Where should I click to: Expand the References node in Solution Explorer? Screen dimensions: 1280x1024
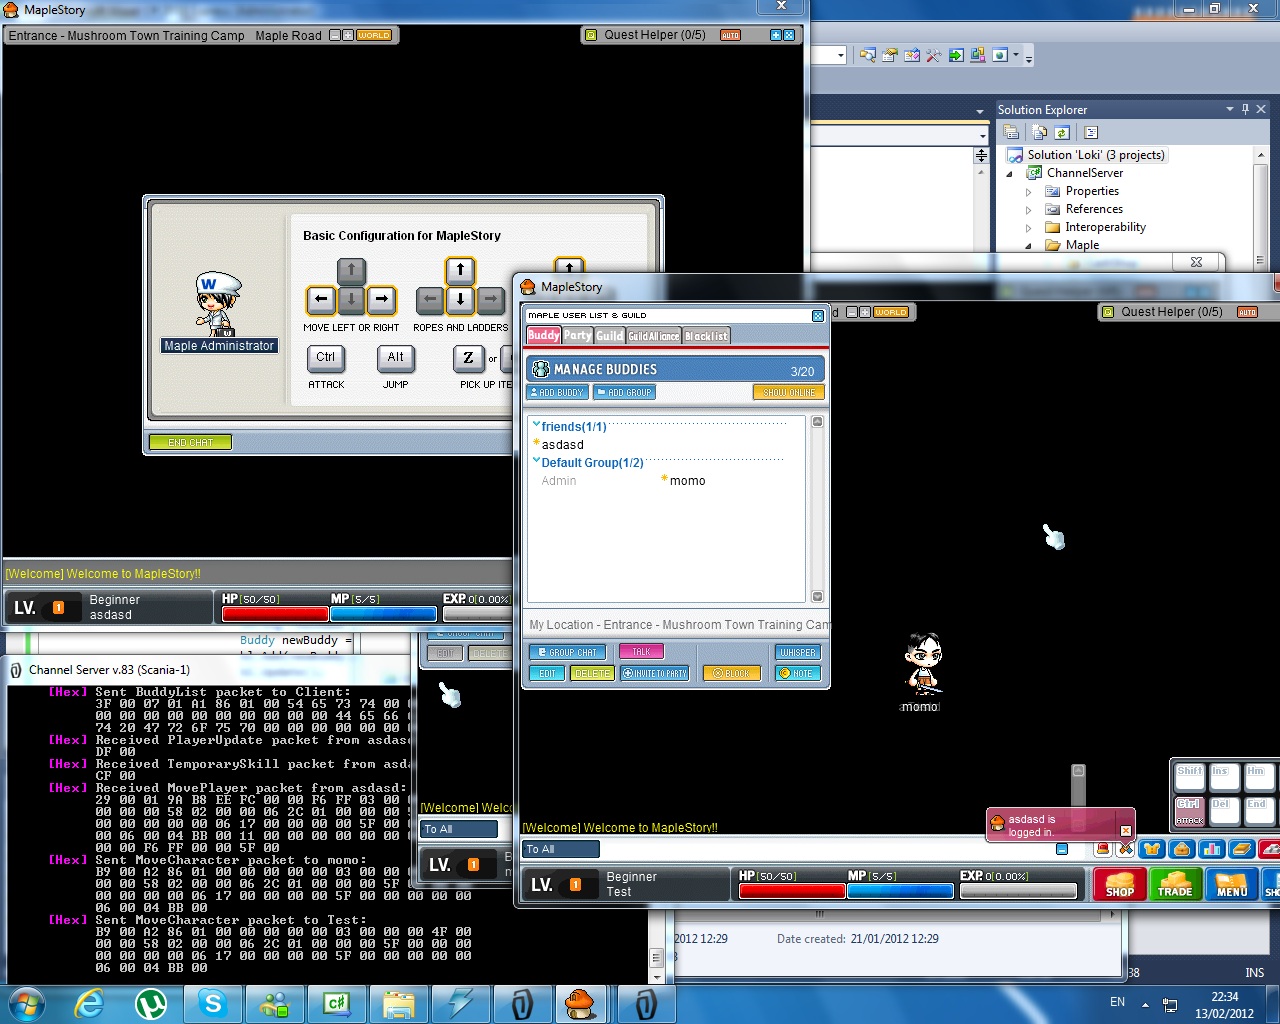(x=1028, y=209)
